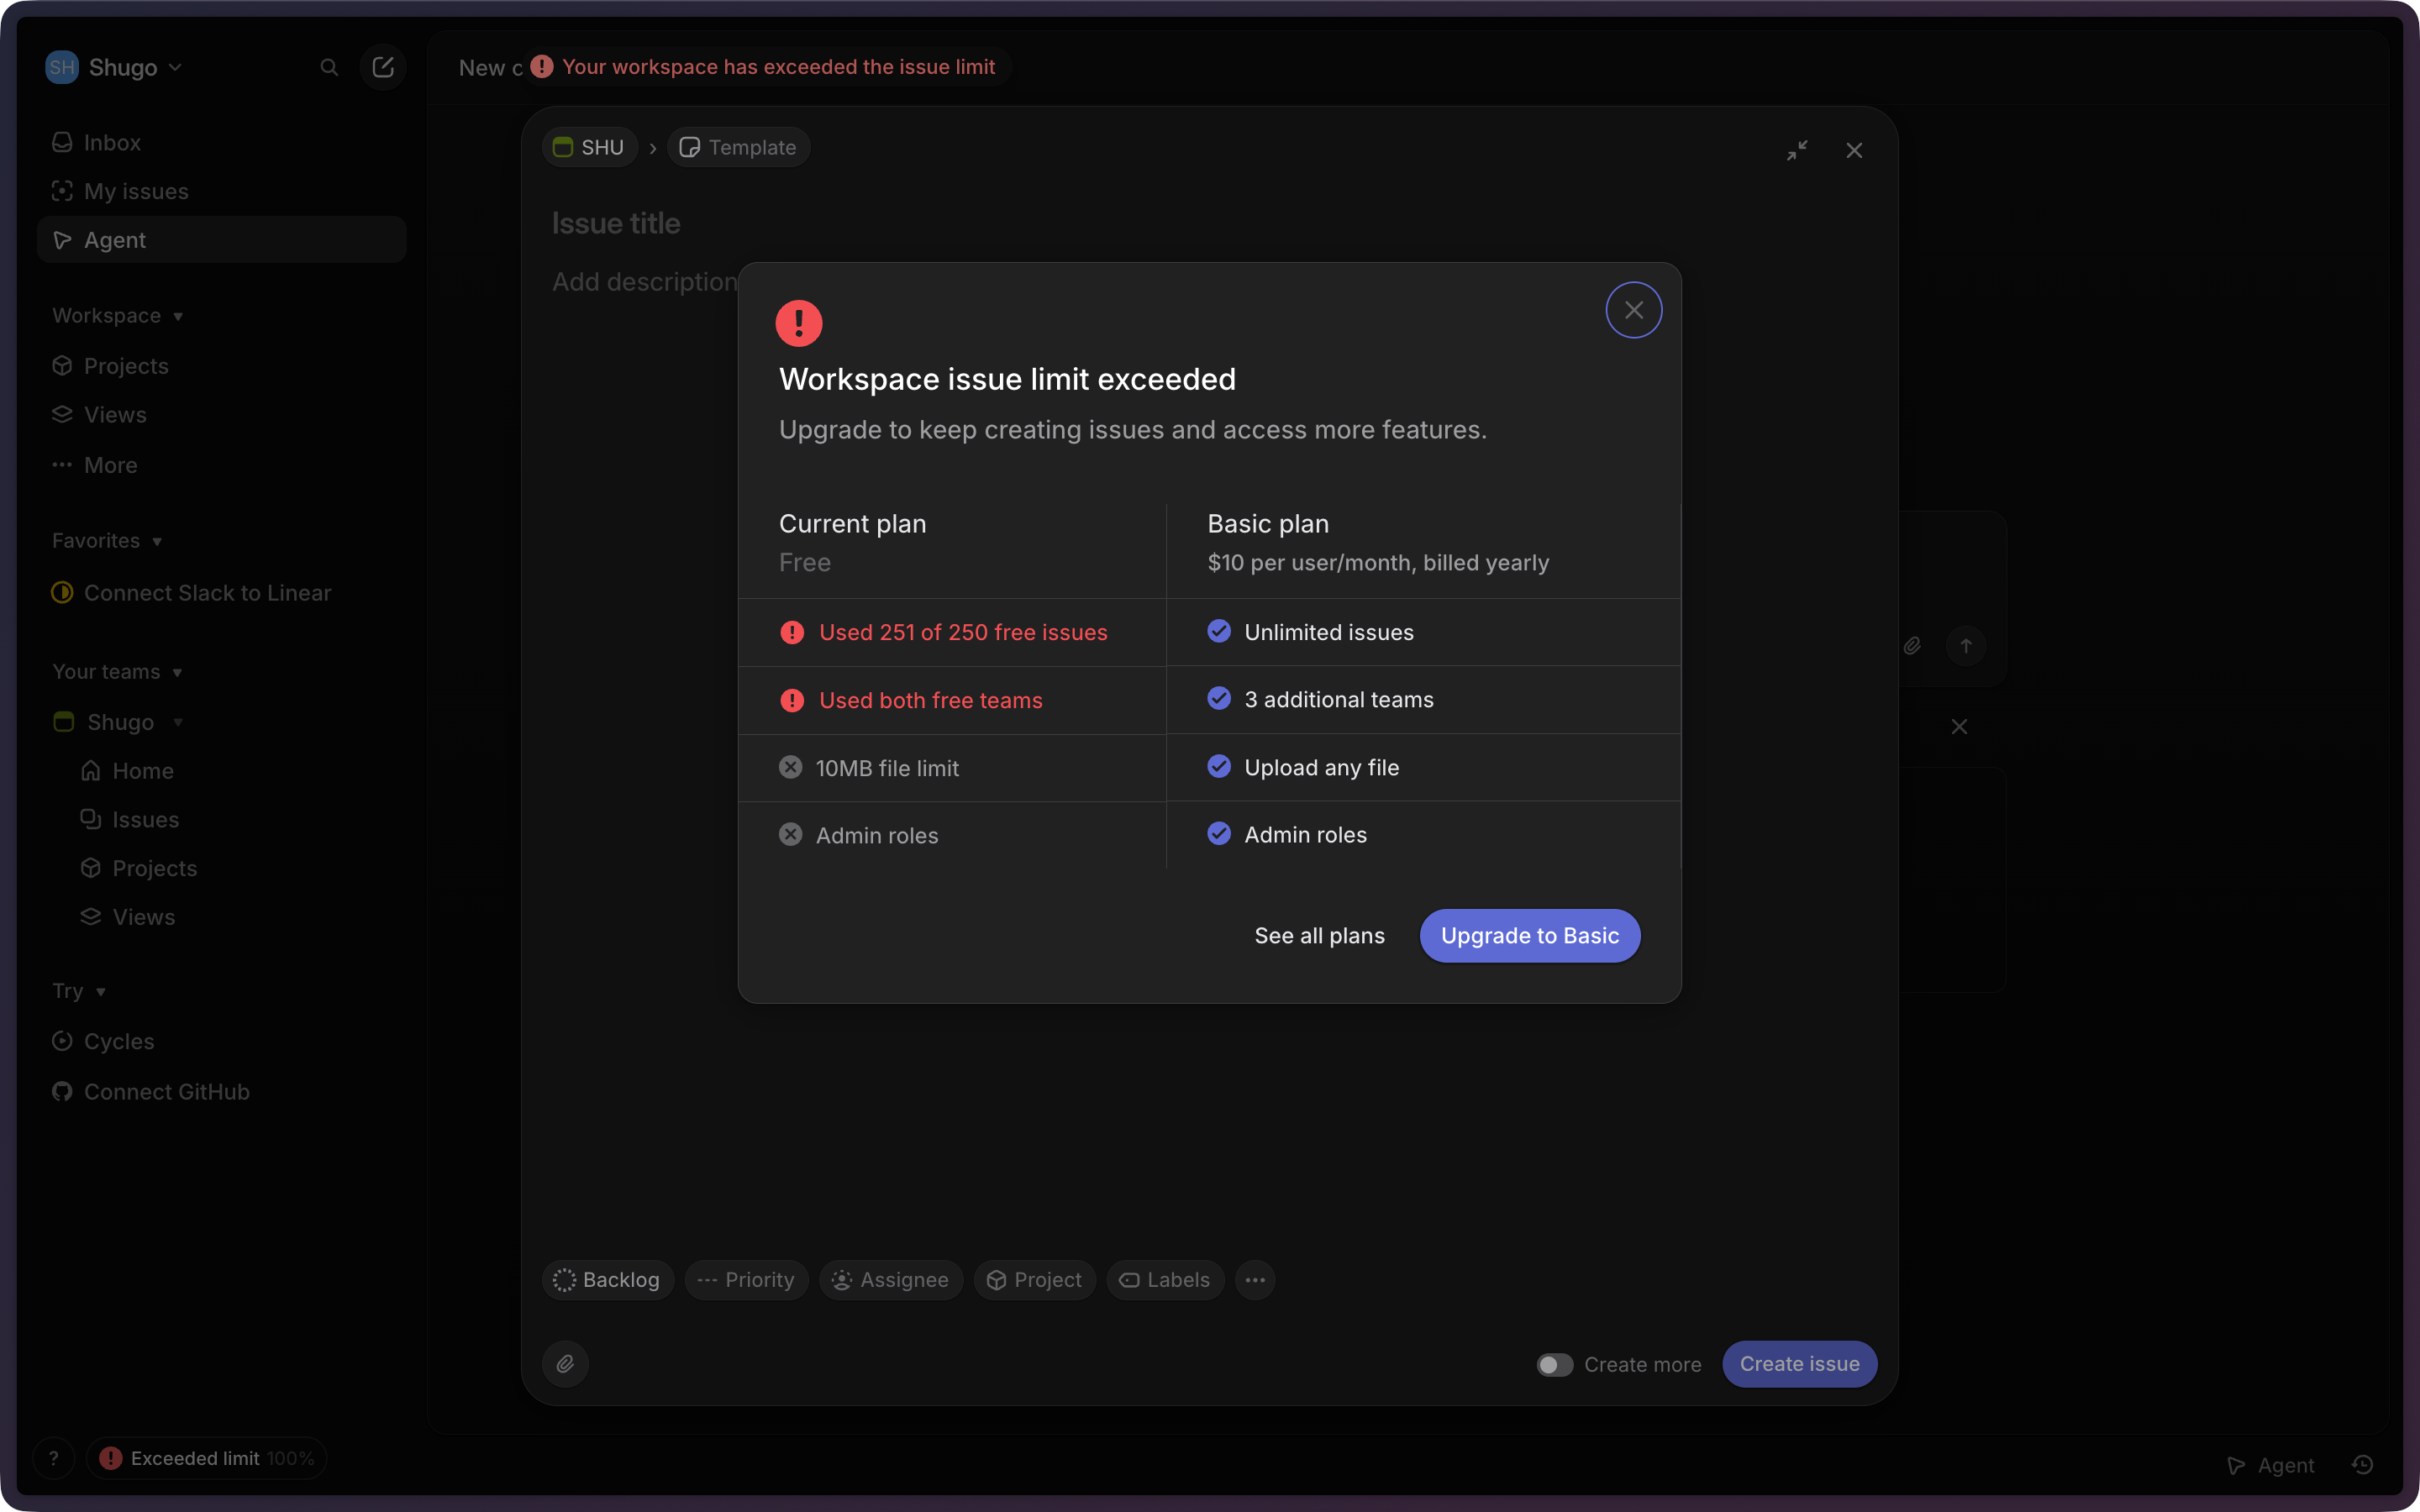The width and height of the screenshot is (2420, 1512).
Task: Click Upgrade to Basic button
Action: (x=1530, y=936)
